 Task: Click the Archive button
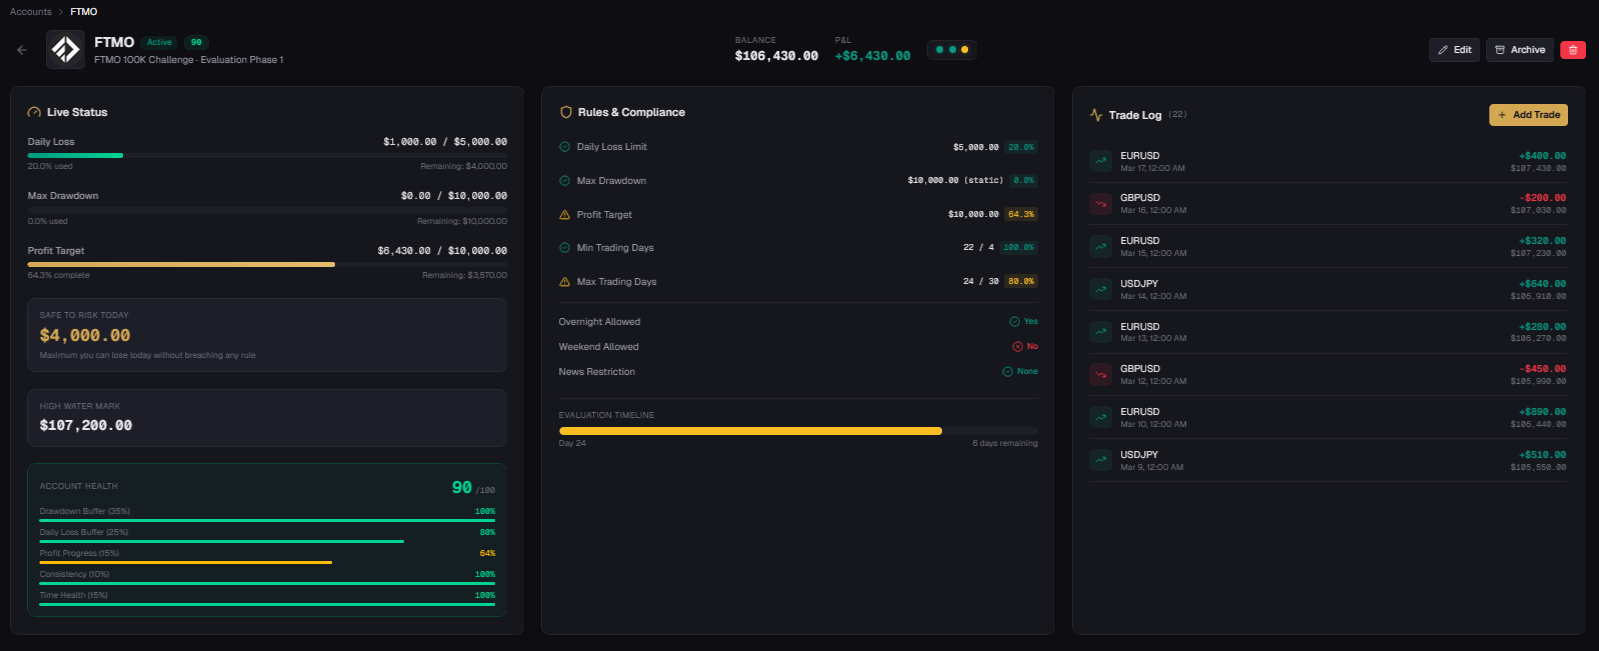pos(1519,50)
